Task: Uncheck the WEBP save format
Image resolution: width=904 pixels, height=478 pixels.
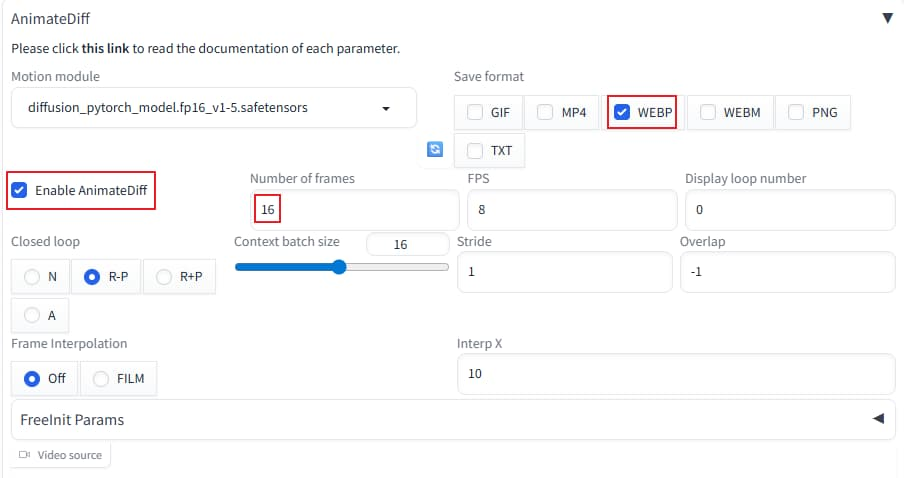Action: (621, 113)
